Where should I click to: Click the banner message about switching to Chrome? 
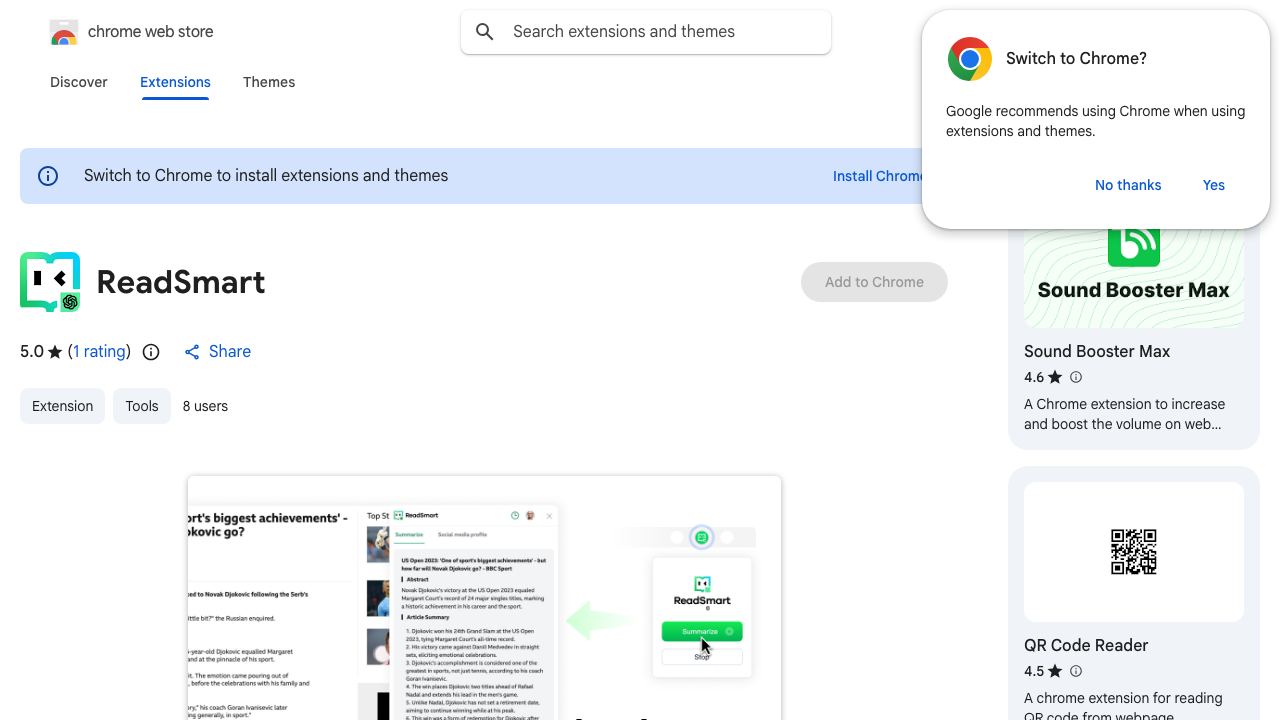266,176
